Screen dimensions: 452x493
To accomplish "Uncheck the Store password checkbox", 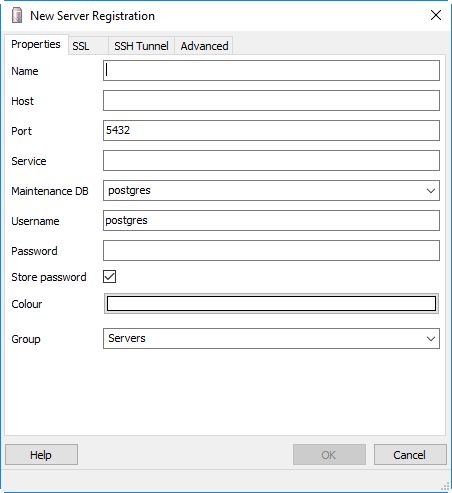I will tap(110, 277).
